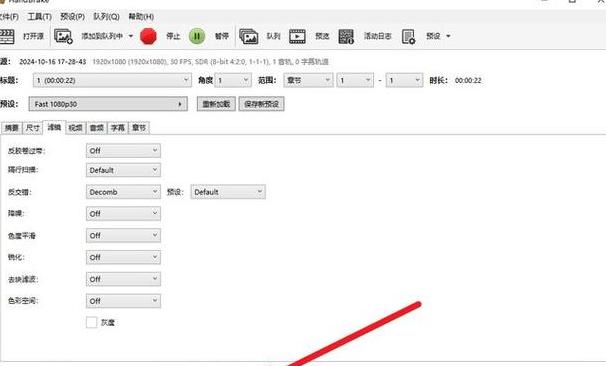Open the interlace detection Default dropdown
Screen dimensions: 606x366
[x=123, y=170]
